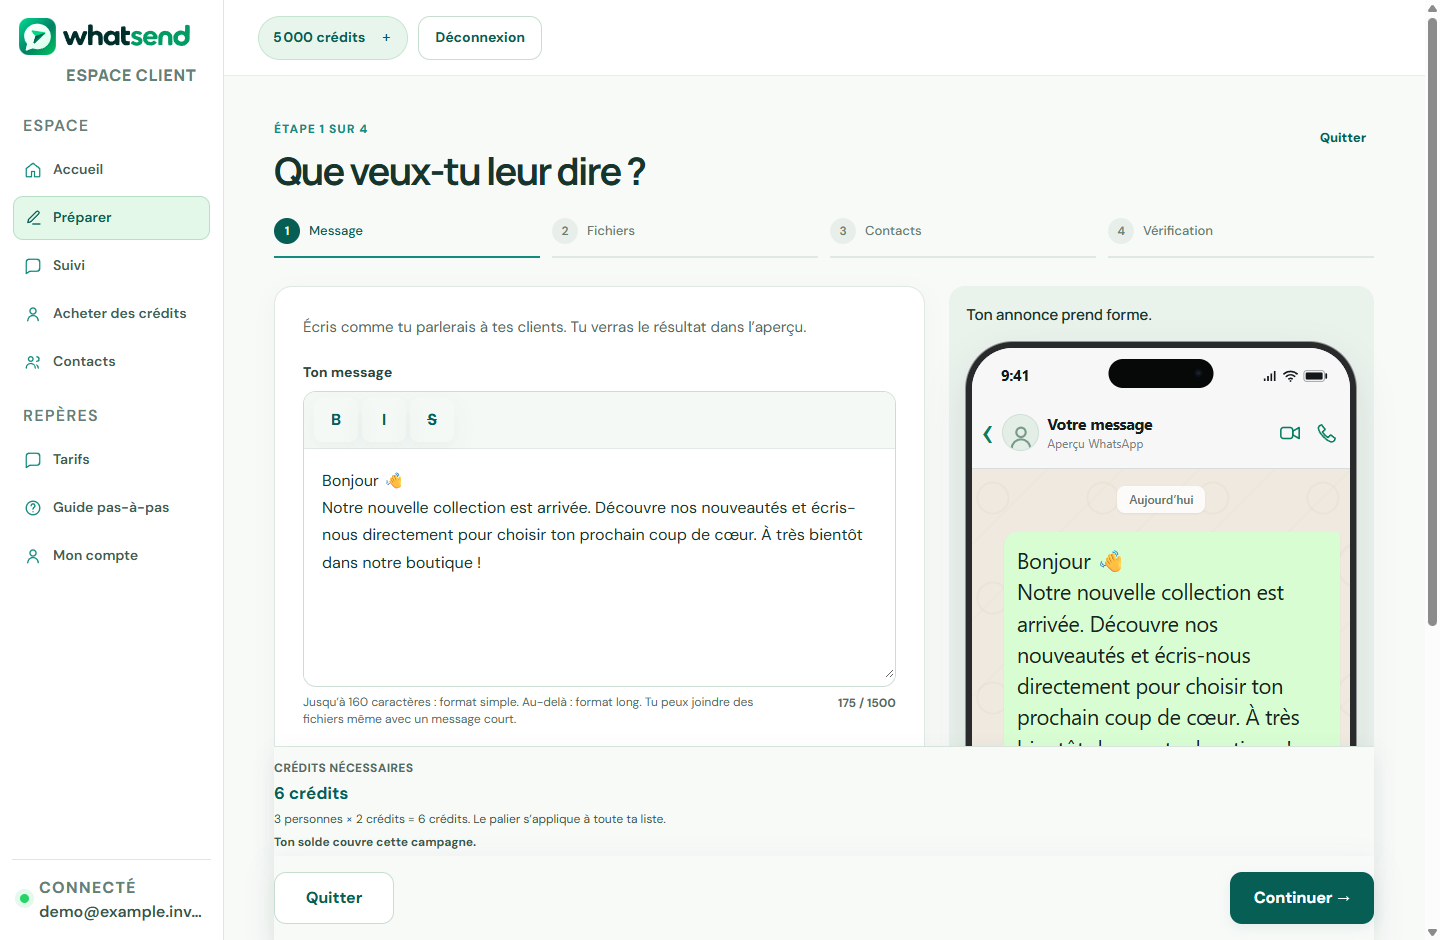Screen dimensions: 1440x940
Task: Click the "Ton solde couvre cette campagne." text
Action: [375, 842]
